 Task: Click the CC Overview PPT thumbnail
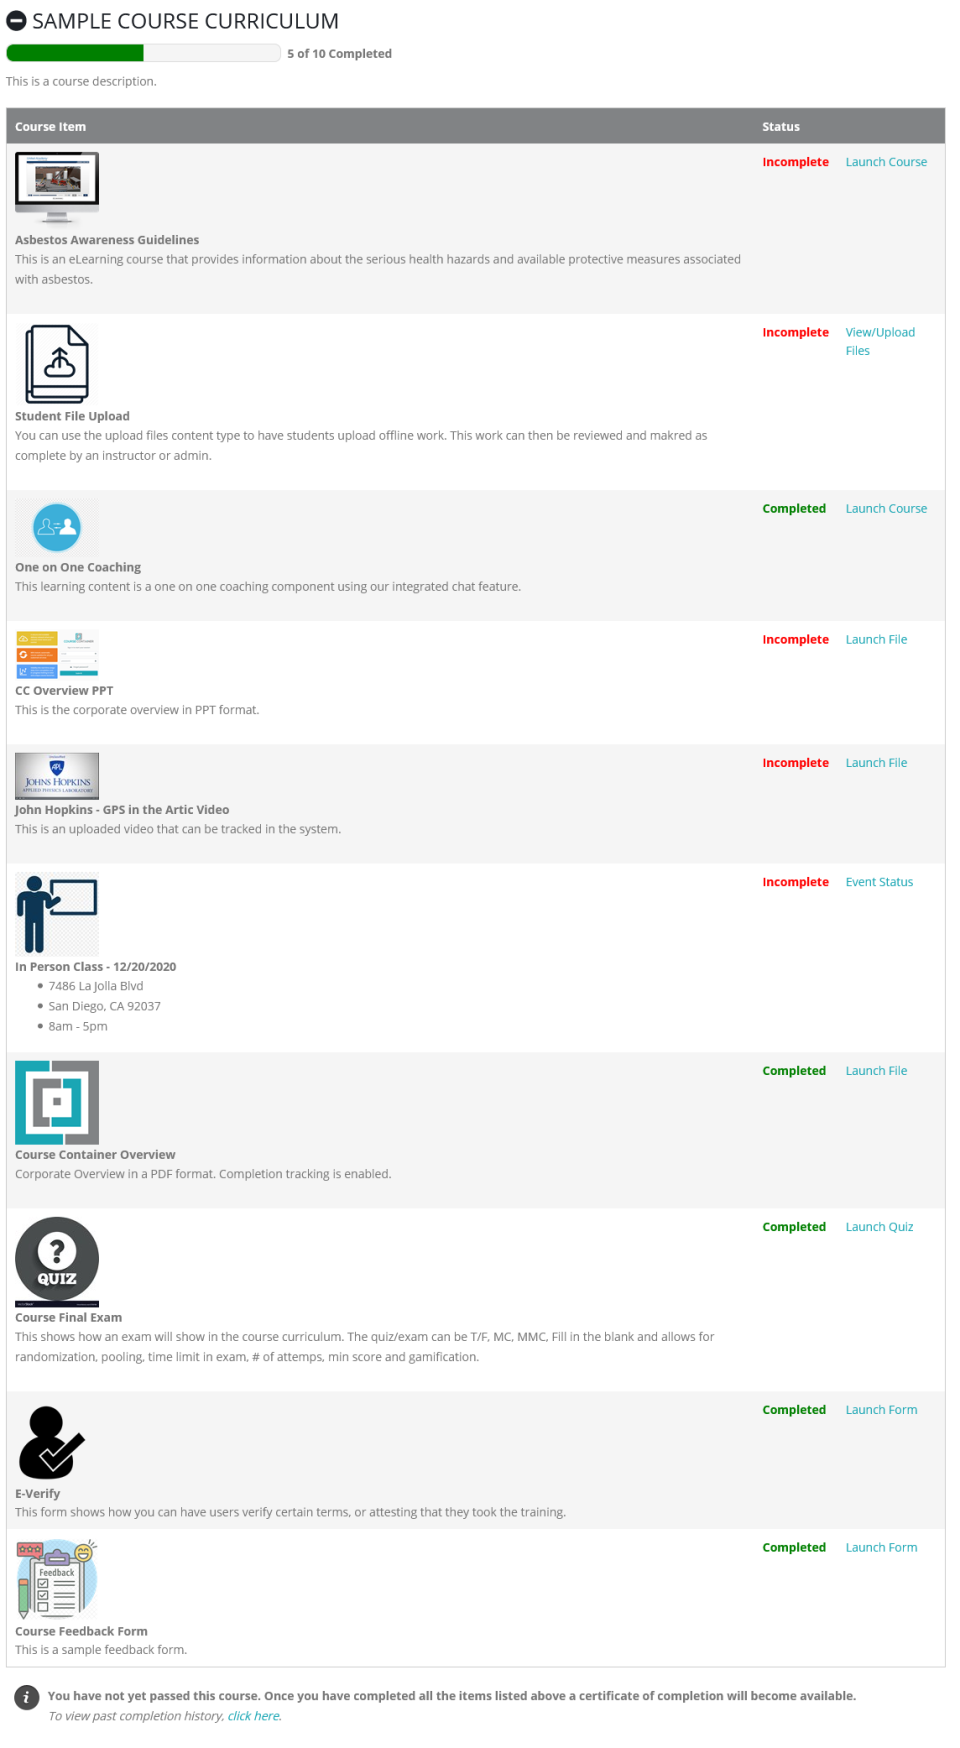pos(57,655)
